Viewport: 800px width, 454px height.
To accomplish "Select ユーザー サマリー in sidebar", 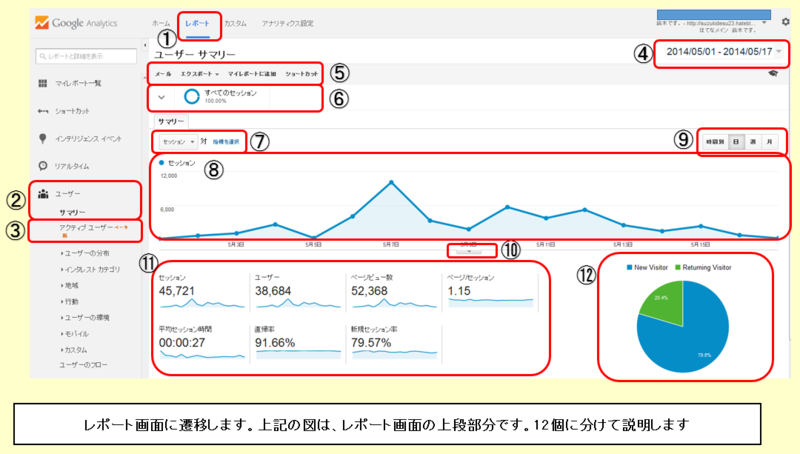I will [x=72, y=212].
